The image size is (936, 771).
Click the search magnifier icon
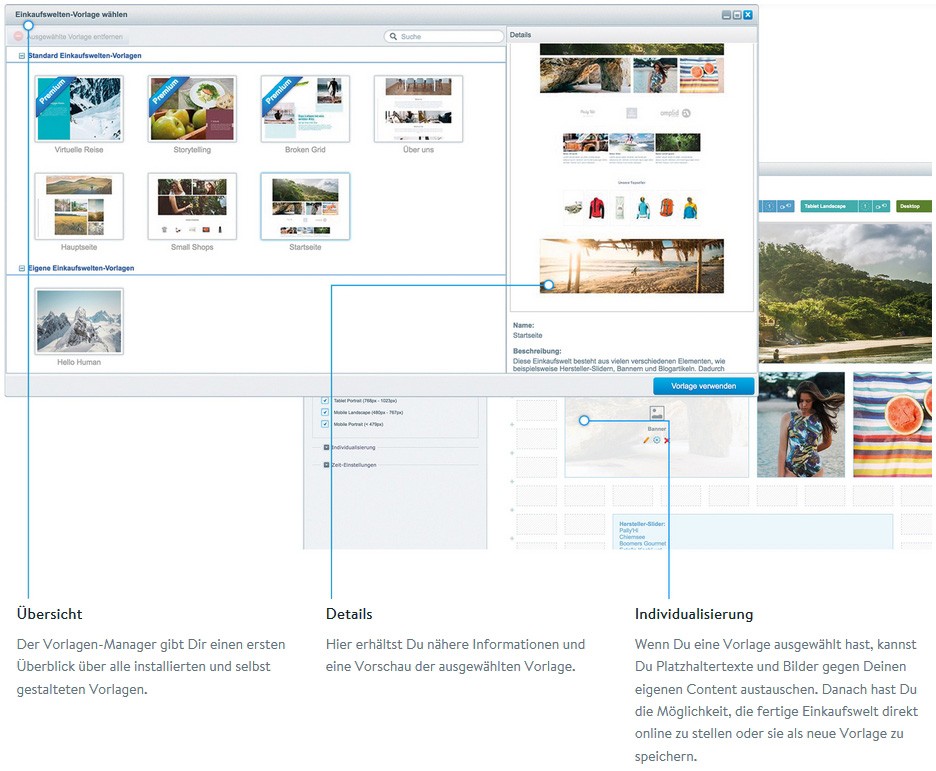(393, 36)
